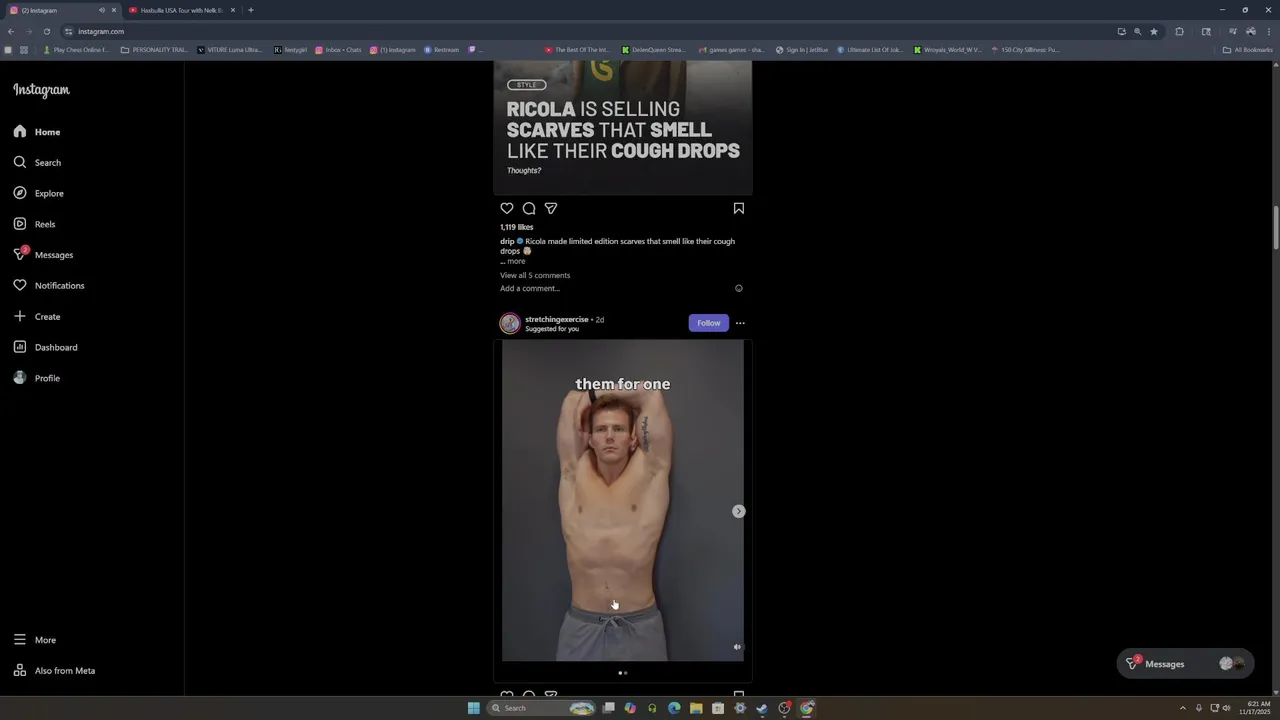Open the Windows Start menu
The width and height of the screenshot is (1280, 720).
pyautogui.click(x=473, y=708)
